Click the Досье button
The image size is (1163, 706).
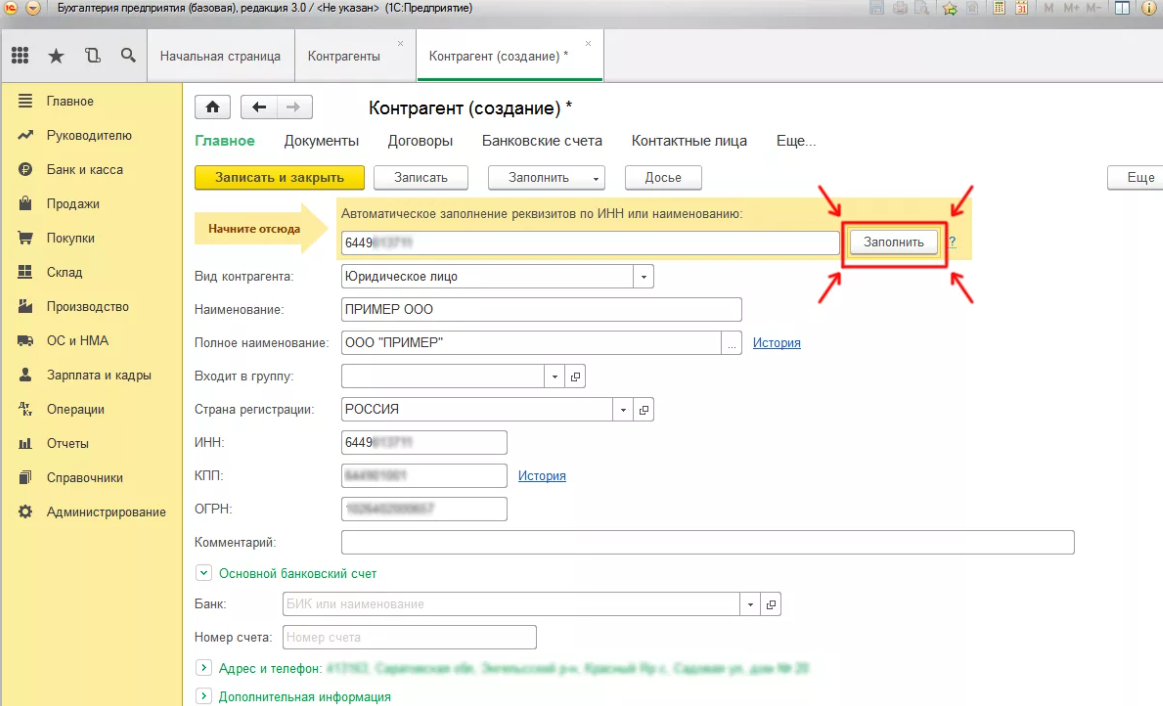pyautogui.click(x=663, y=177)
